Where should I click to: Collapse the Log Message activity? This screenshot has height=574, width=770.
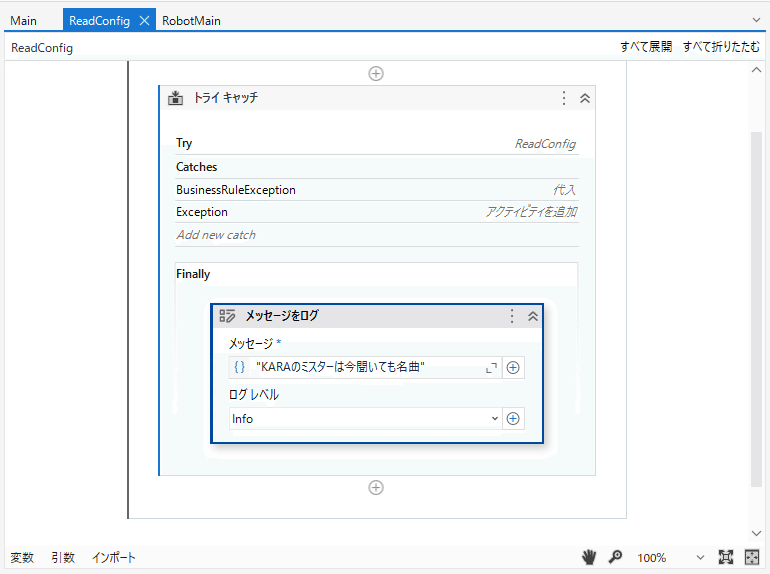tap(533, 316)
